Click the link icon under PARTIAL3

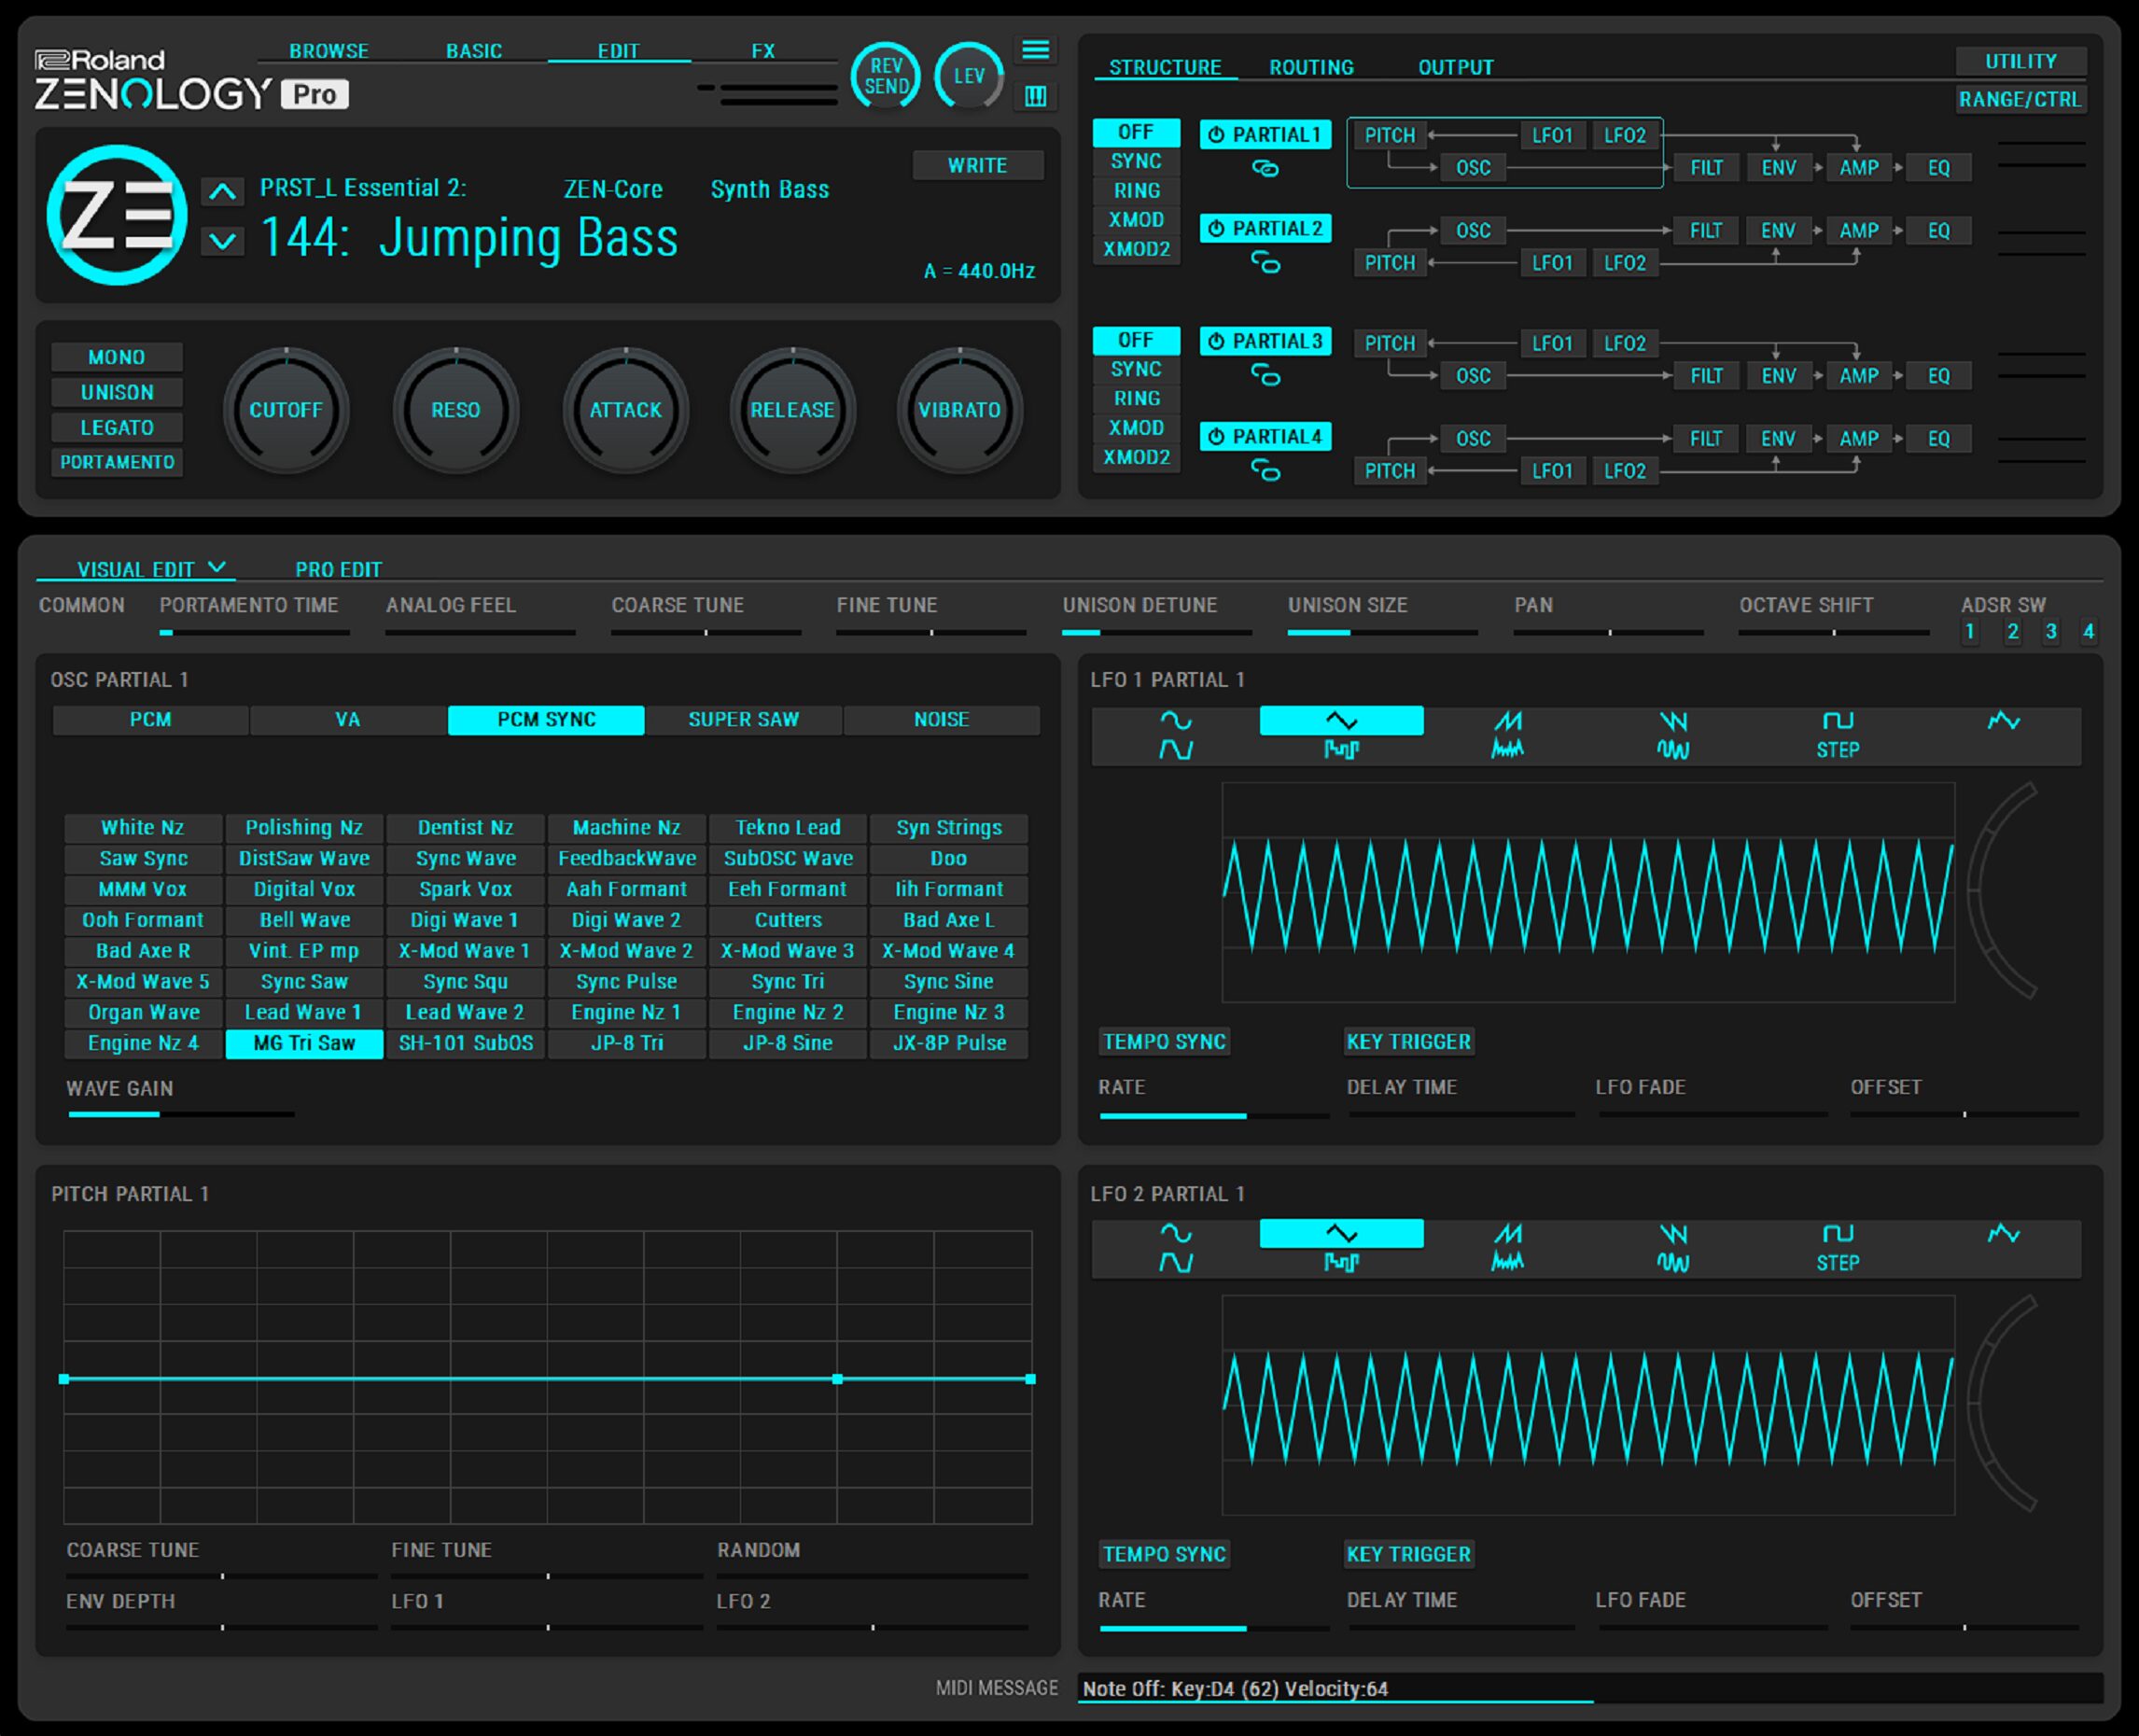(1265, 375)
